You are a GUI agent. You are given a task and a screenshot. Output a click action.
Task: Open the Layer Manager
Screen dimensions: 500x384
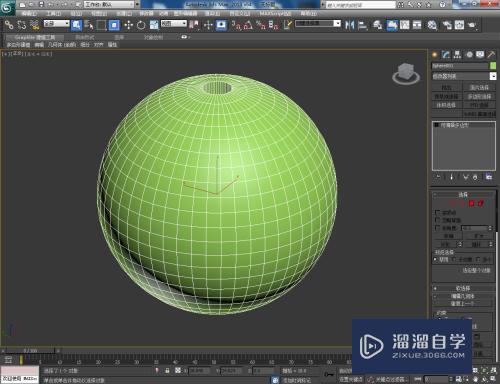click(377, 25)
